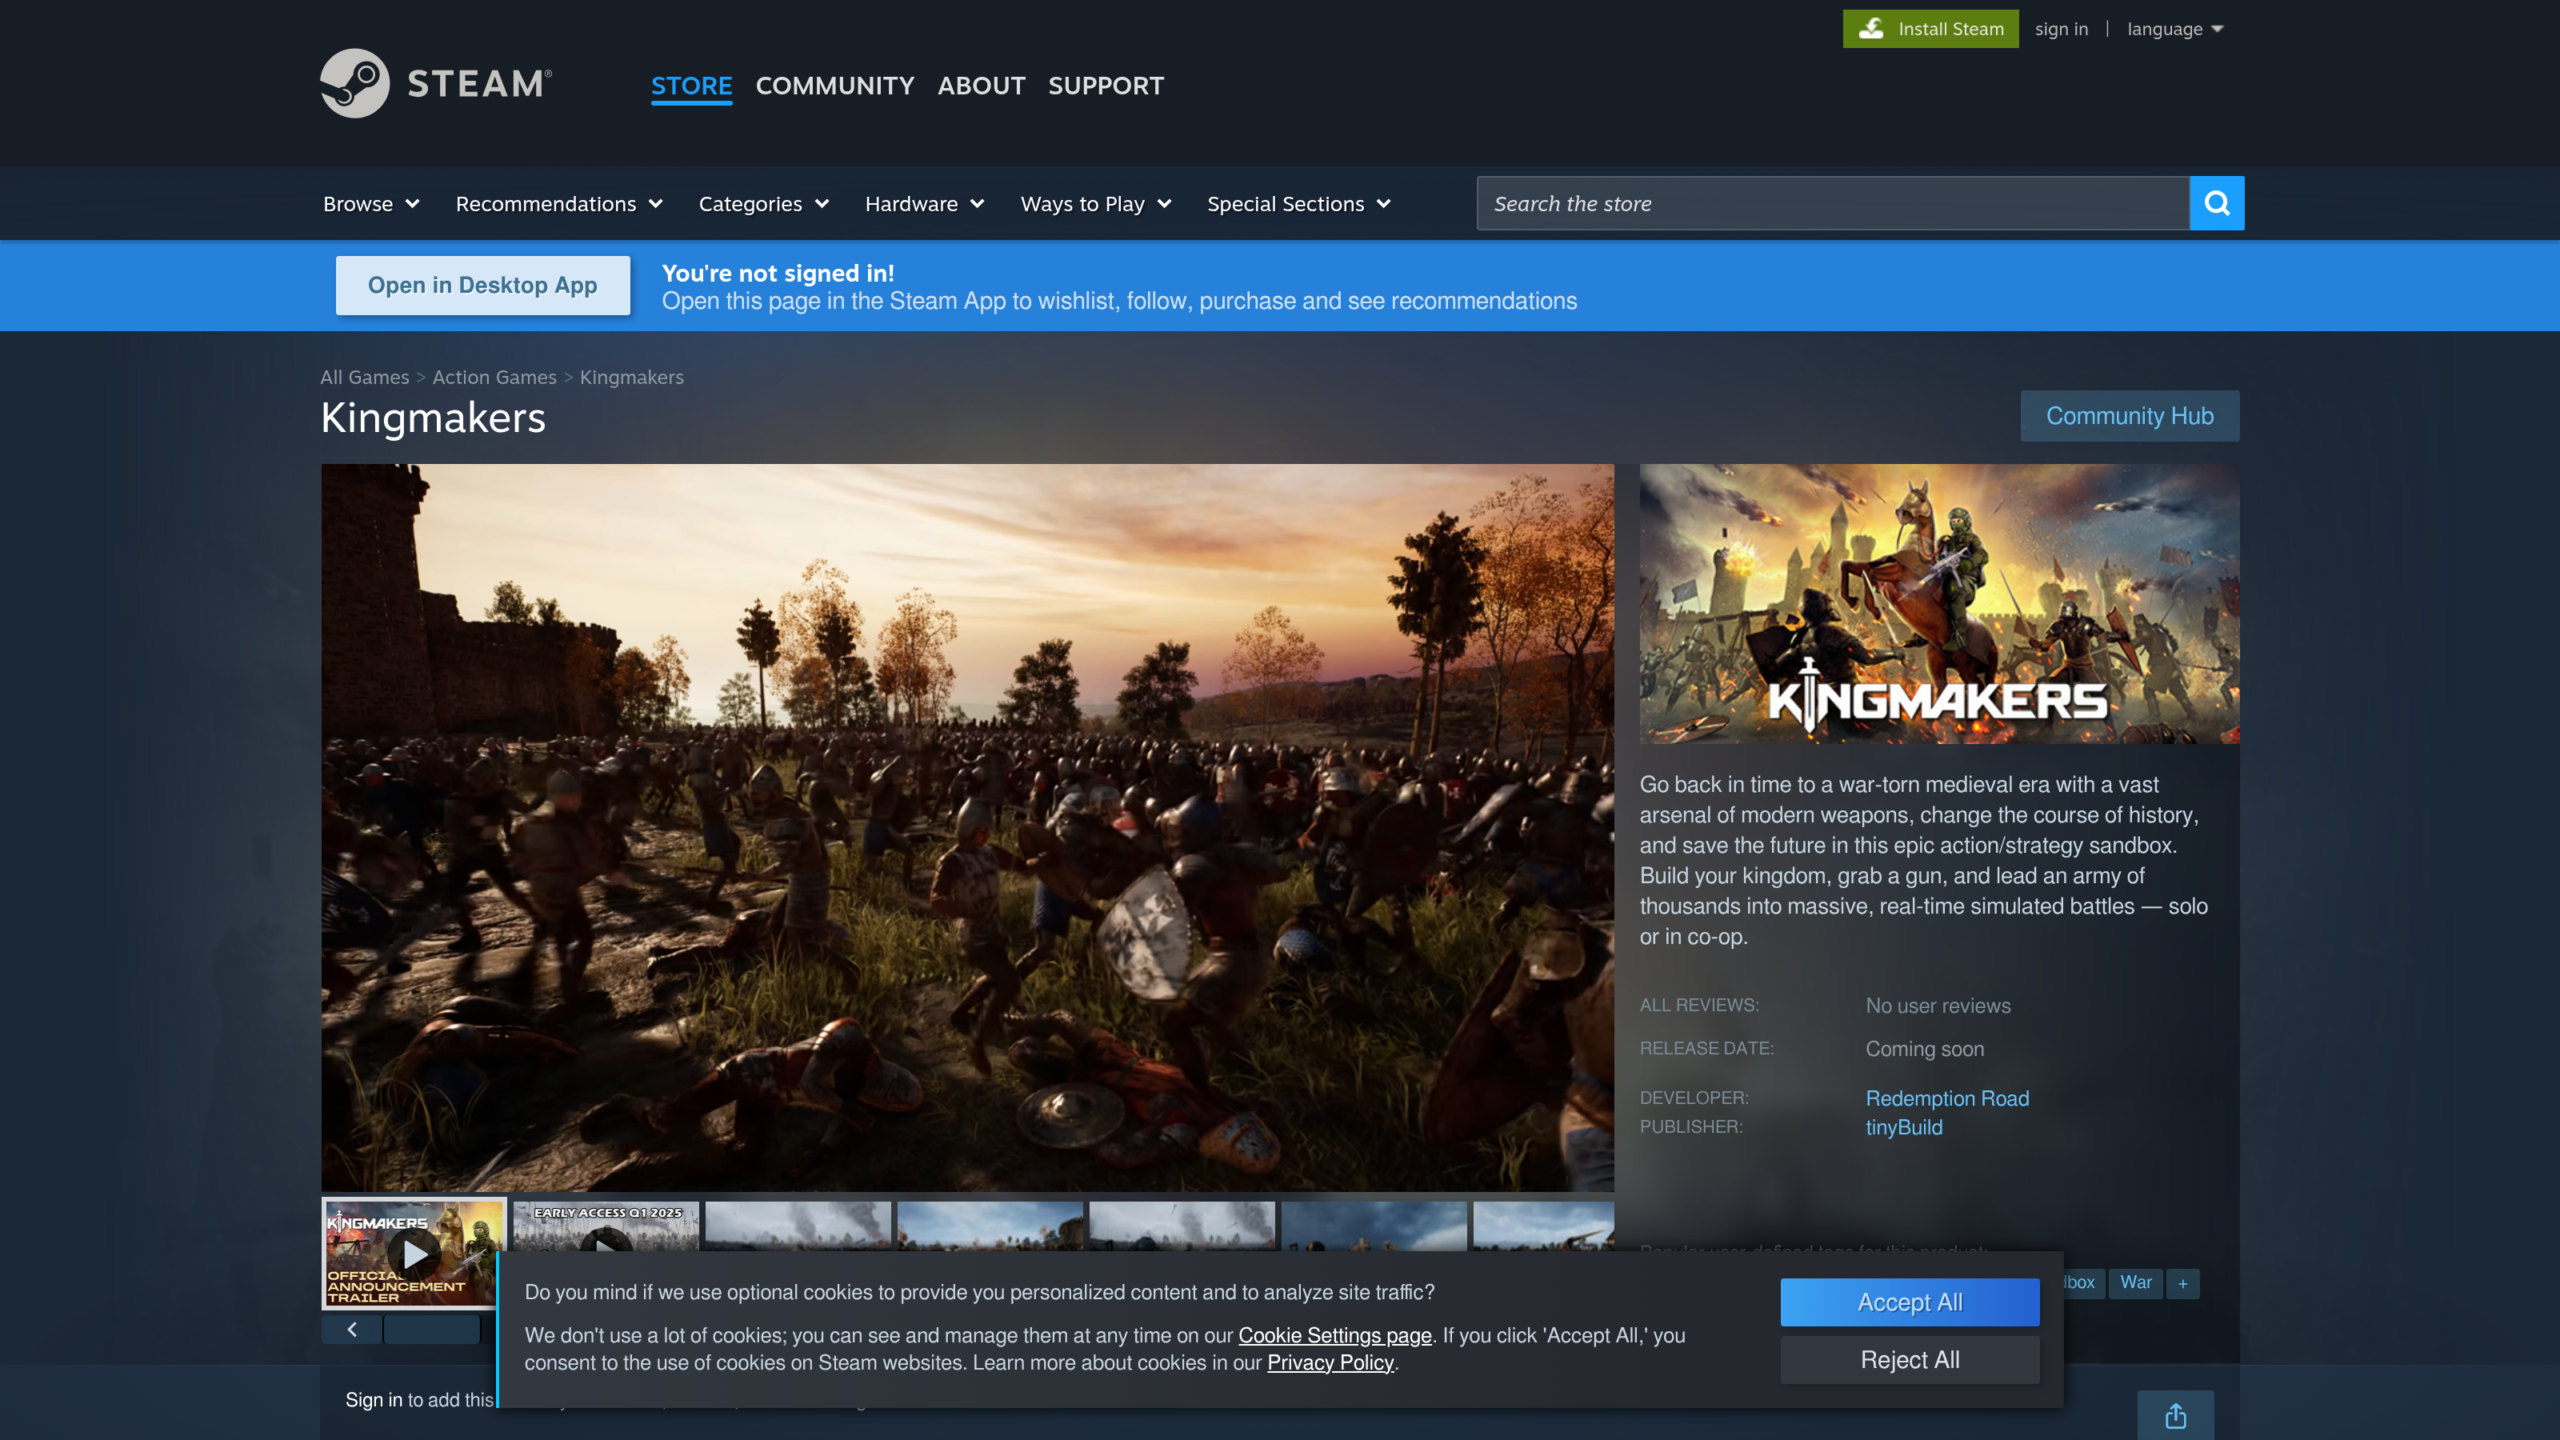The height and width of the screenshot is (1440, 2560).
Task: Click Sign in link below media
Action: pos(374,1400)
